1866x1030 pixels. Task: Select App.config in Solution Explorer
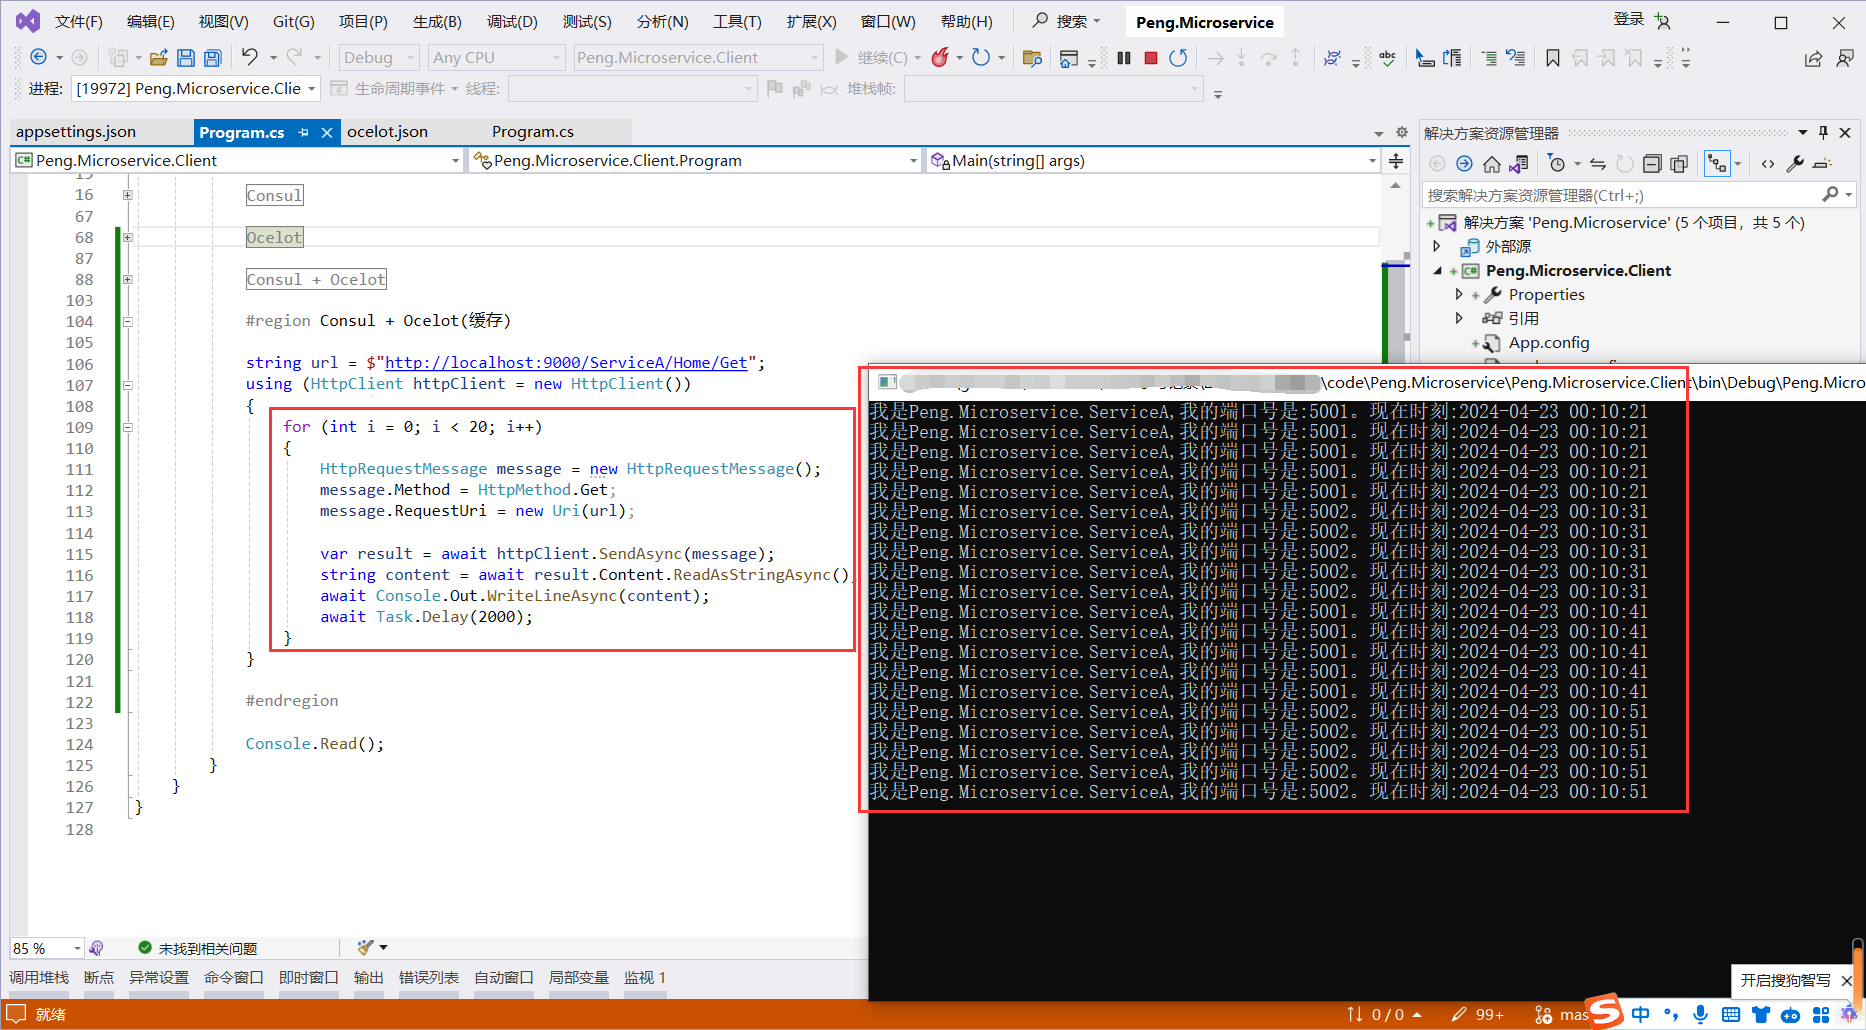[1549, 343]
